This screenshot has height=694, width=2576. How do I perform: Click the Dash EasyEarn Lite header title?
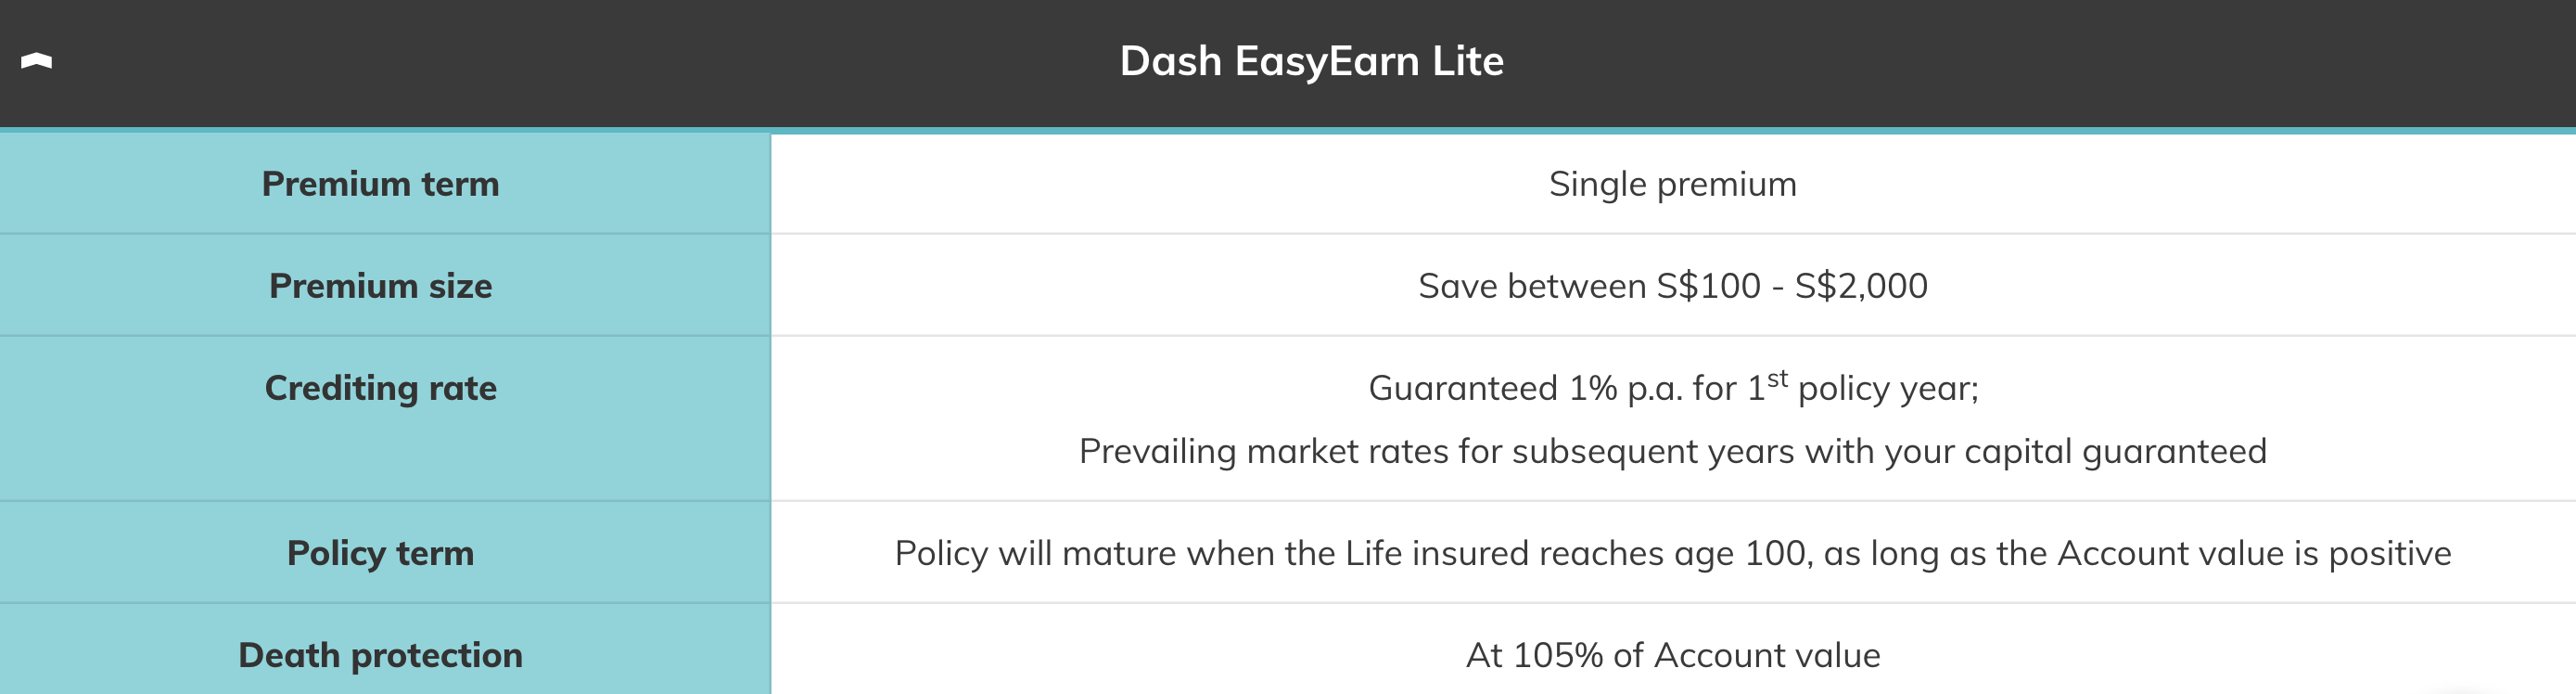click(x=1311, y=62)
